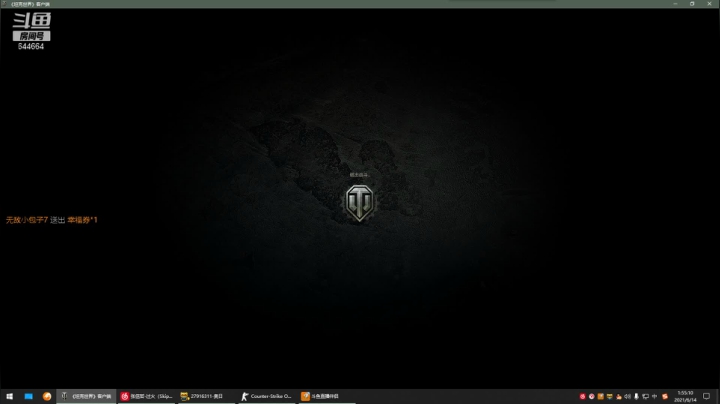The height and width of the screenshot is (404, 720).
Task: Click the red NetEase music tray icon
Action: (x=582, y=396)
